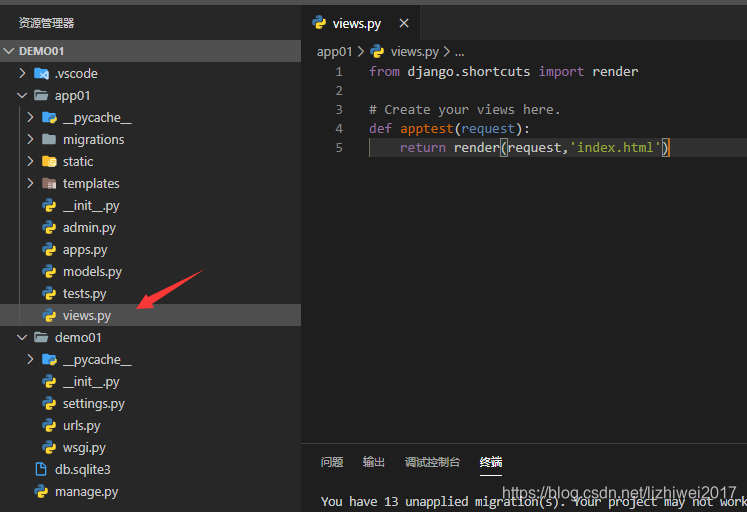The width and height of the screenshot is (747, 512).
Task: Click the demo01 open folder icon
Action: pos(41,337)
